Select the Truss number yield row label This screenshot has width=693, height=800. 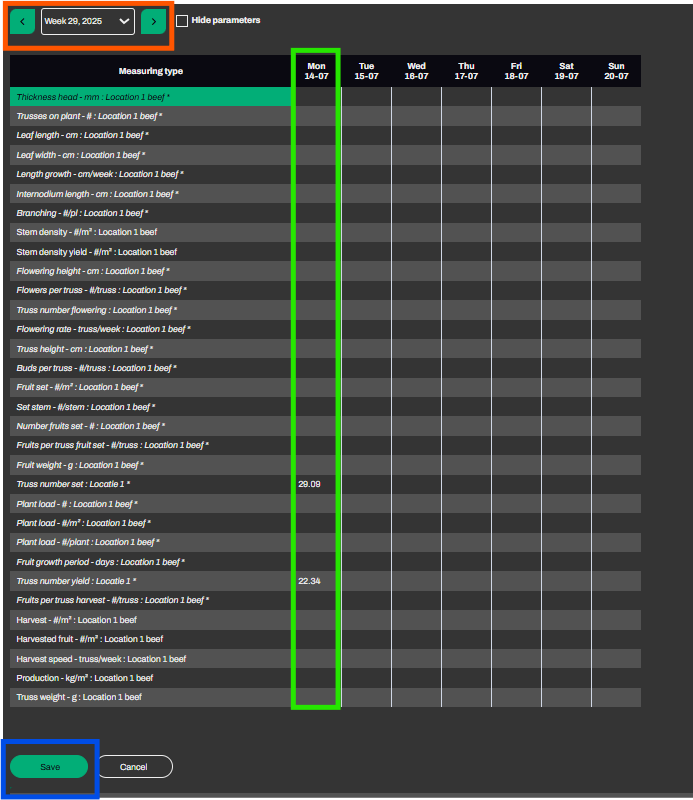click(x=76, y=581)
